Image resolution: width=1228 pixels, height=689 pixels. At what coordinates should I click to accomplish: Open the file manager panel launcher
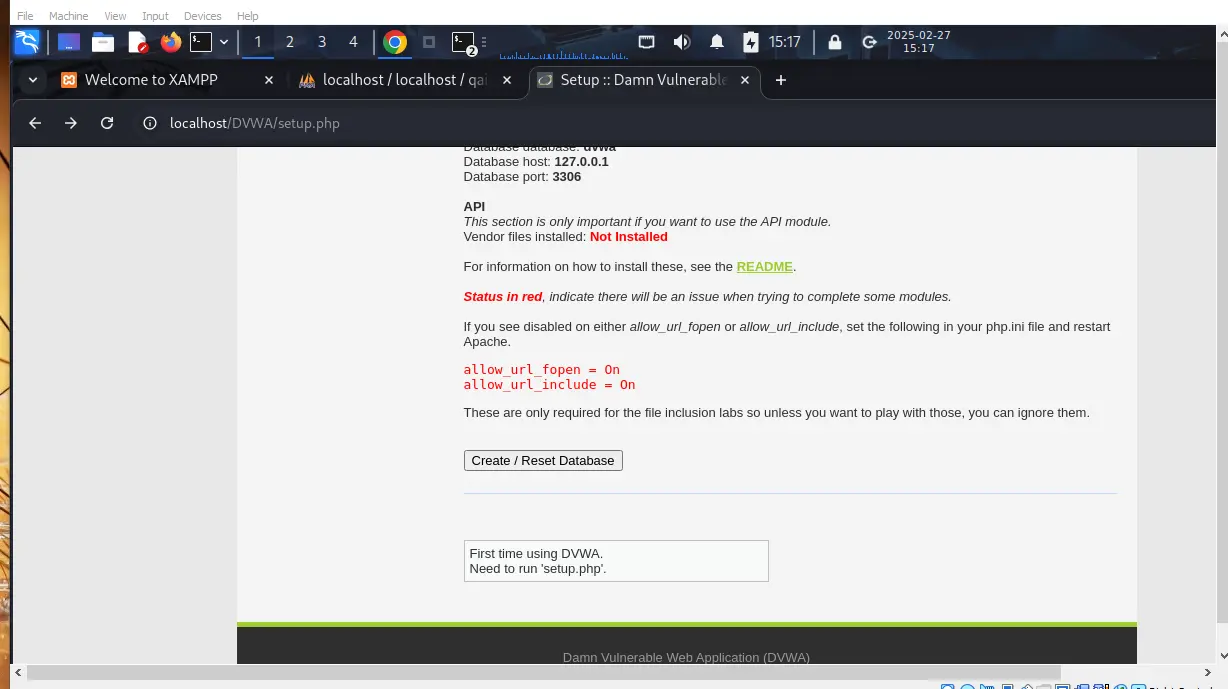(103, 42)
